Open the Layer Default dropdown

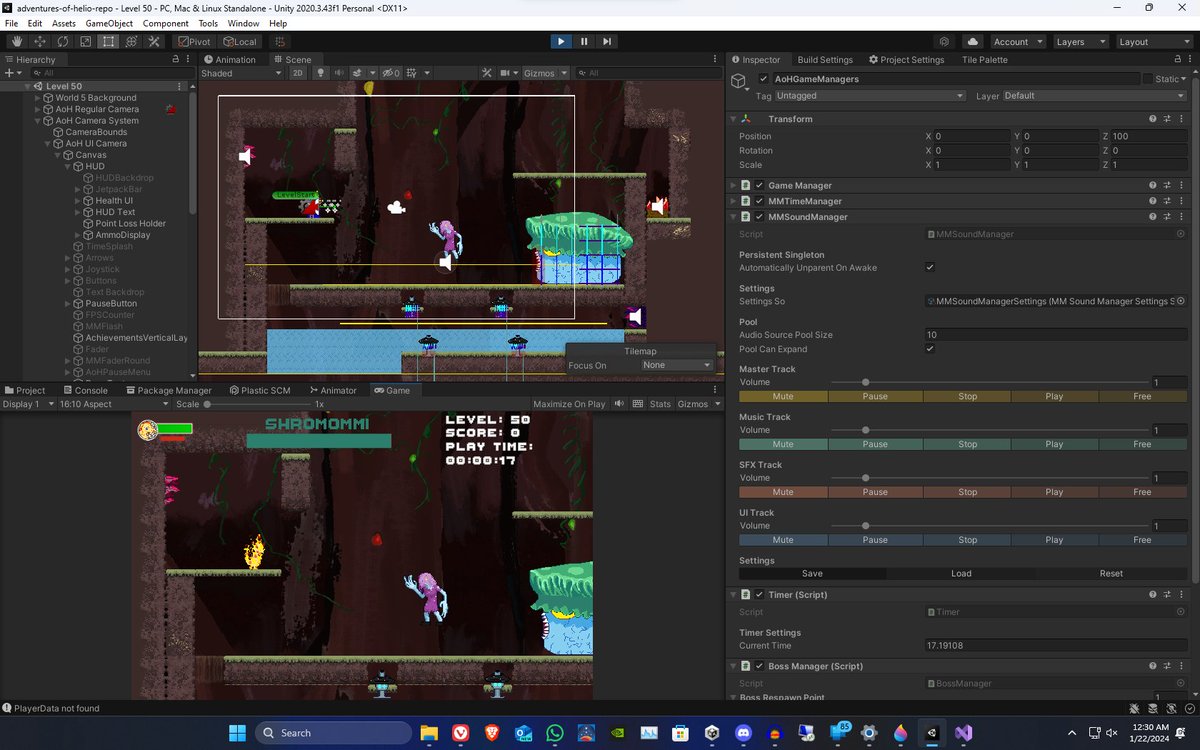click(x=1095, y=96)
